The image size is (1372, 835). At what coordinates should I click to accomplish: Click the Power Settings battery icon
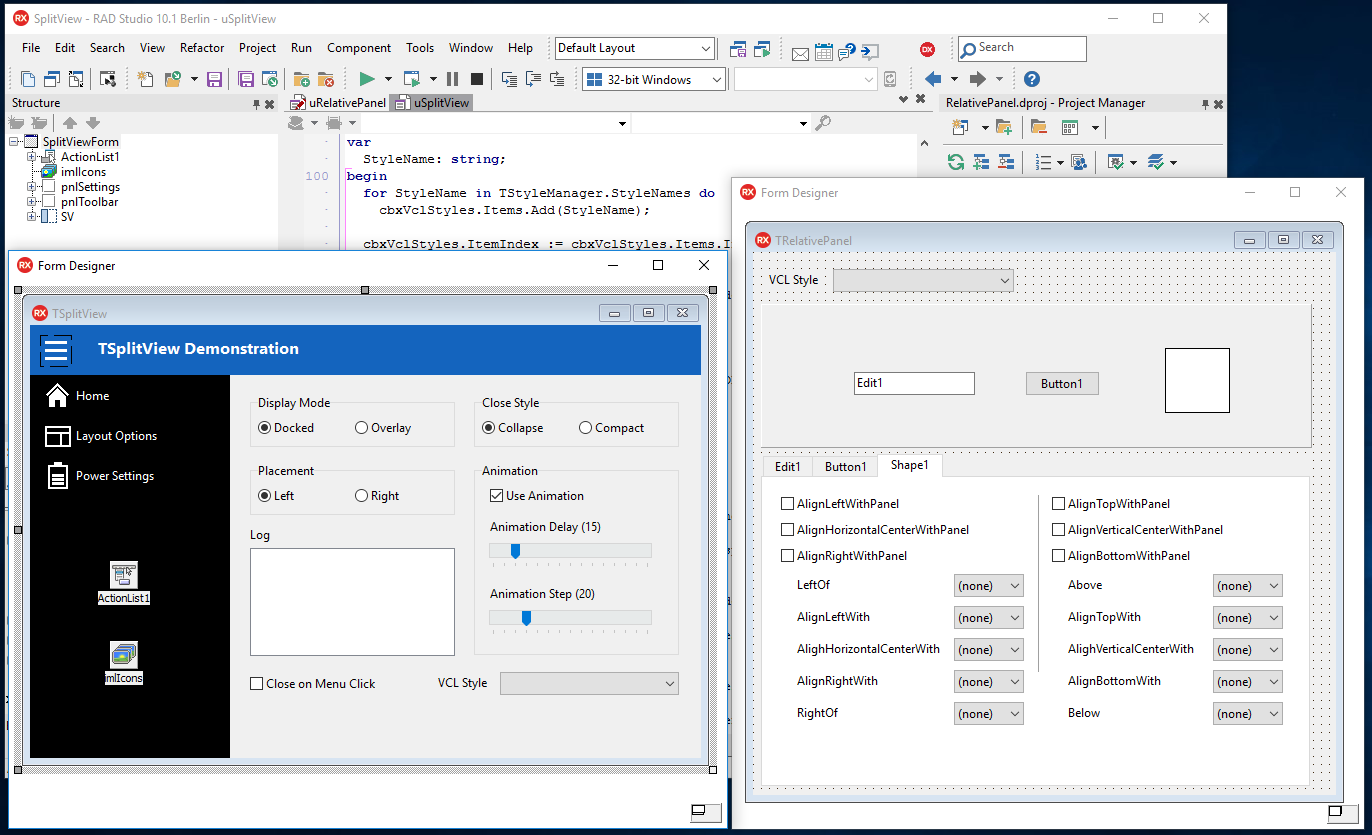pos(57,476)
